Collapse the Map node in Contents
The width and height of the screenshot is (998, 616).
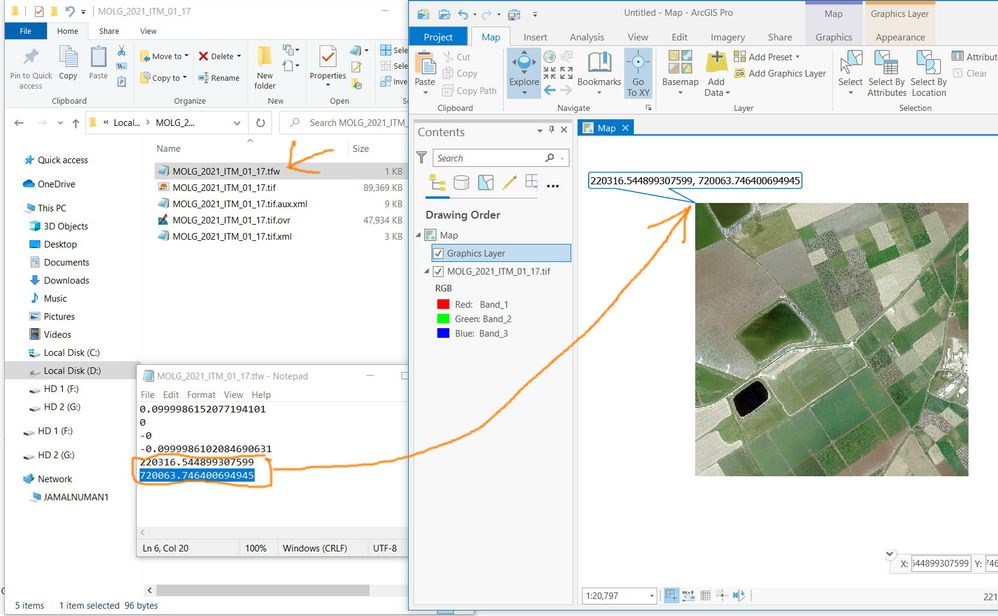tap(419, 235)
